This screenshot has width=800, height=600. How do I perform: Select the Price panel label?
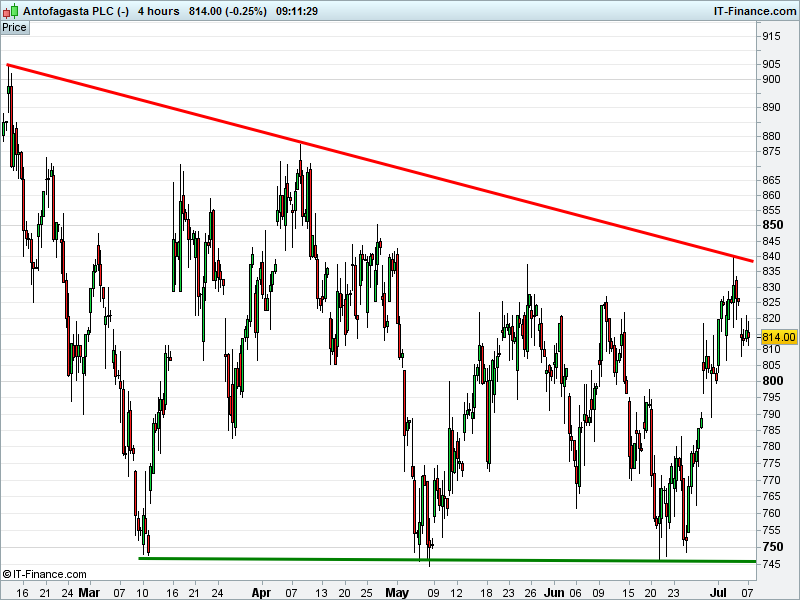pyautogui.click(x=14, y=28)
